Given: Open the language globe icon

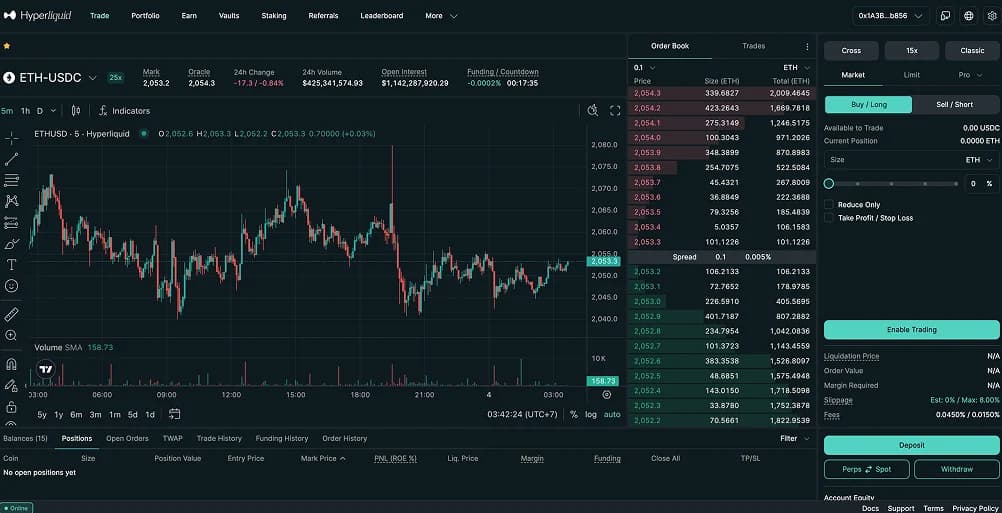Looking at the screenshot, I should tap(968, 16).
